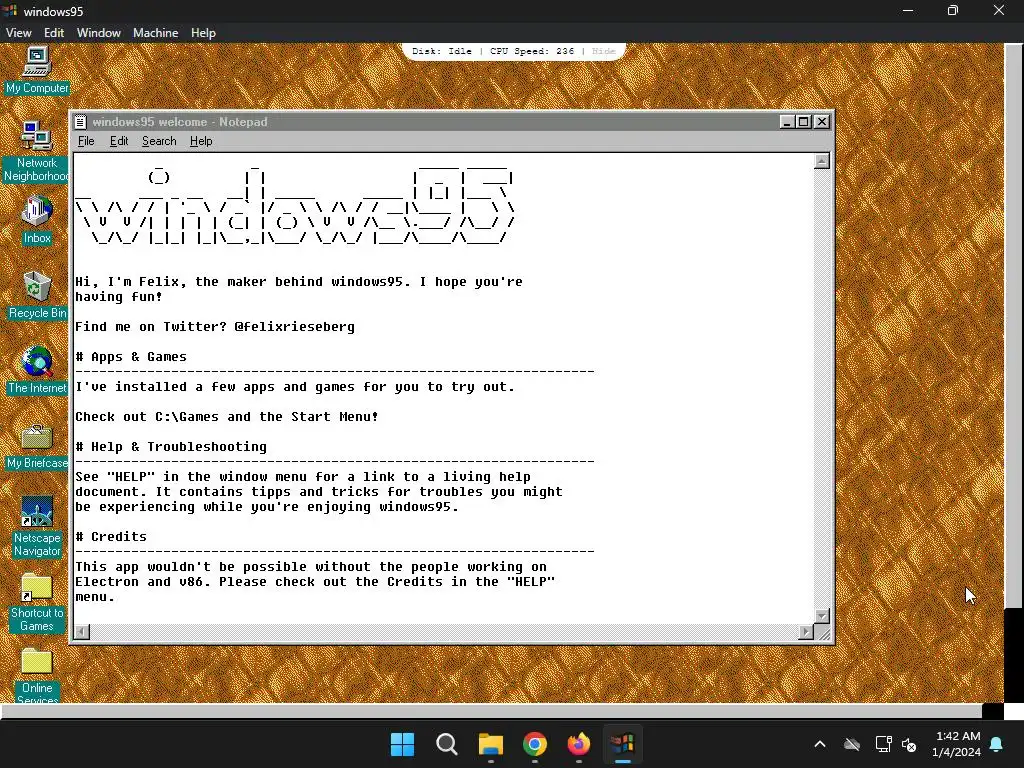
Task: Click the muted volume tray icon
Action: (909, 744)
